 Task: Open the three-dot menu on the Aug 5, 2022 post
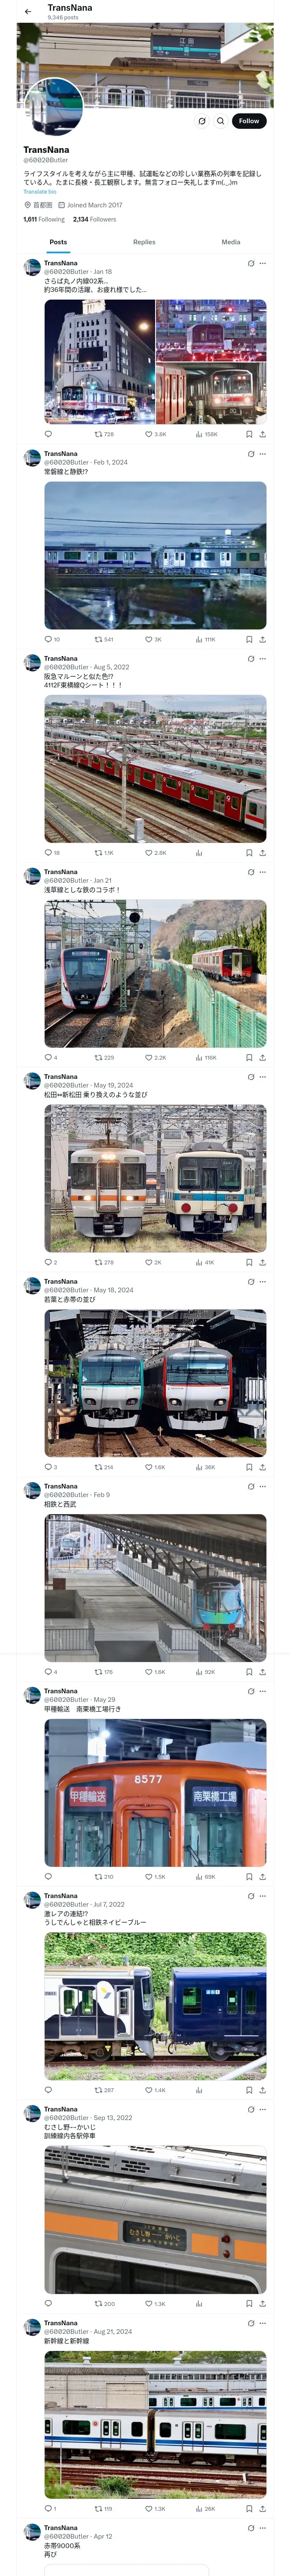263,659
